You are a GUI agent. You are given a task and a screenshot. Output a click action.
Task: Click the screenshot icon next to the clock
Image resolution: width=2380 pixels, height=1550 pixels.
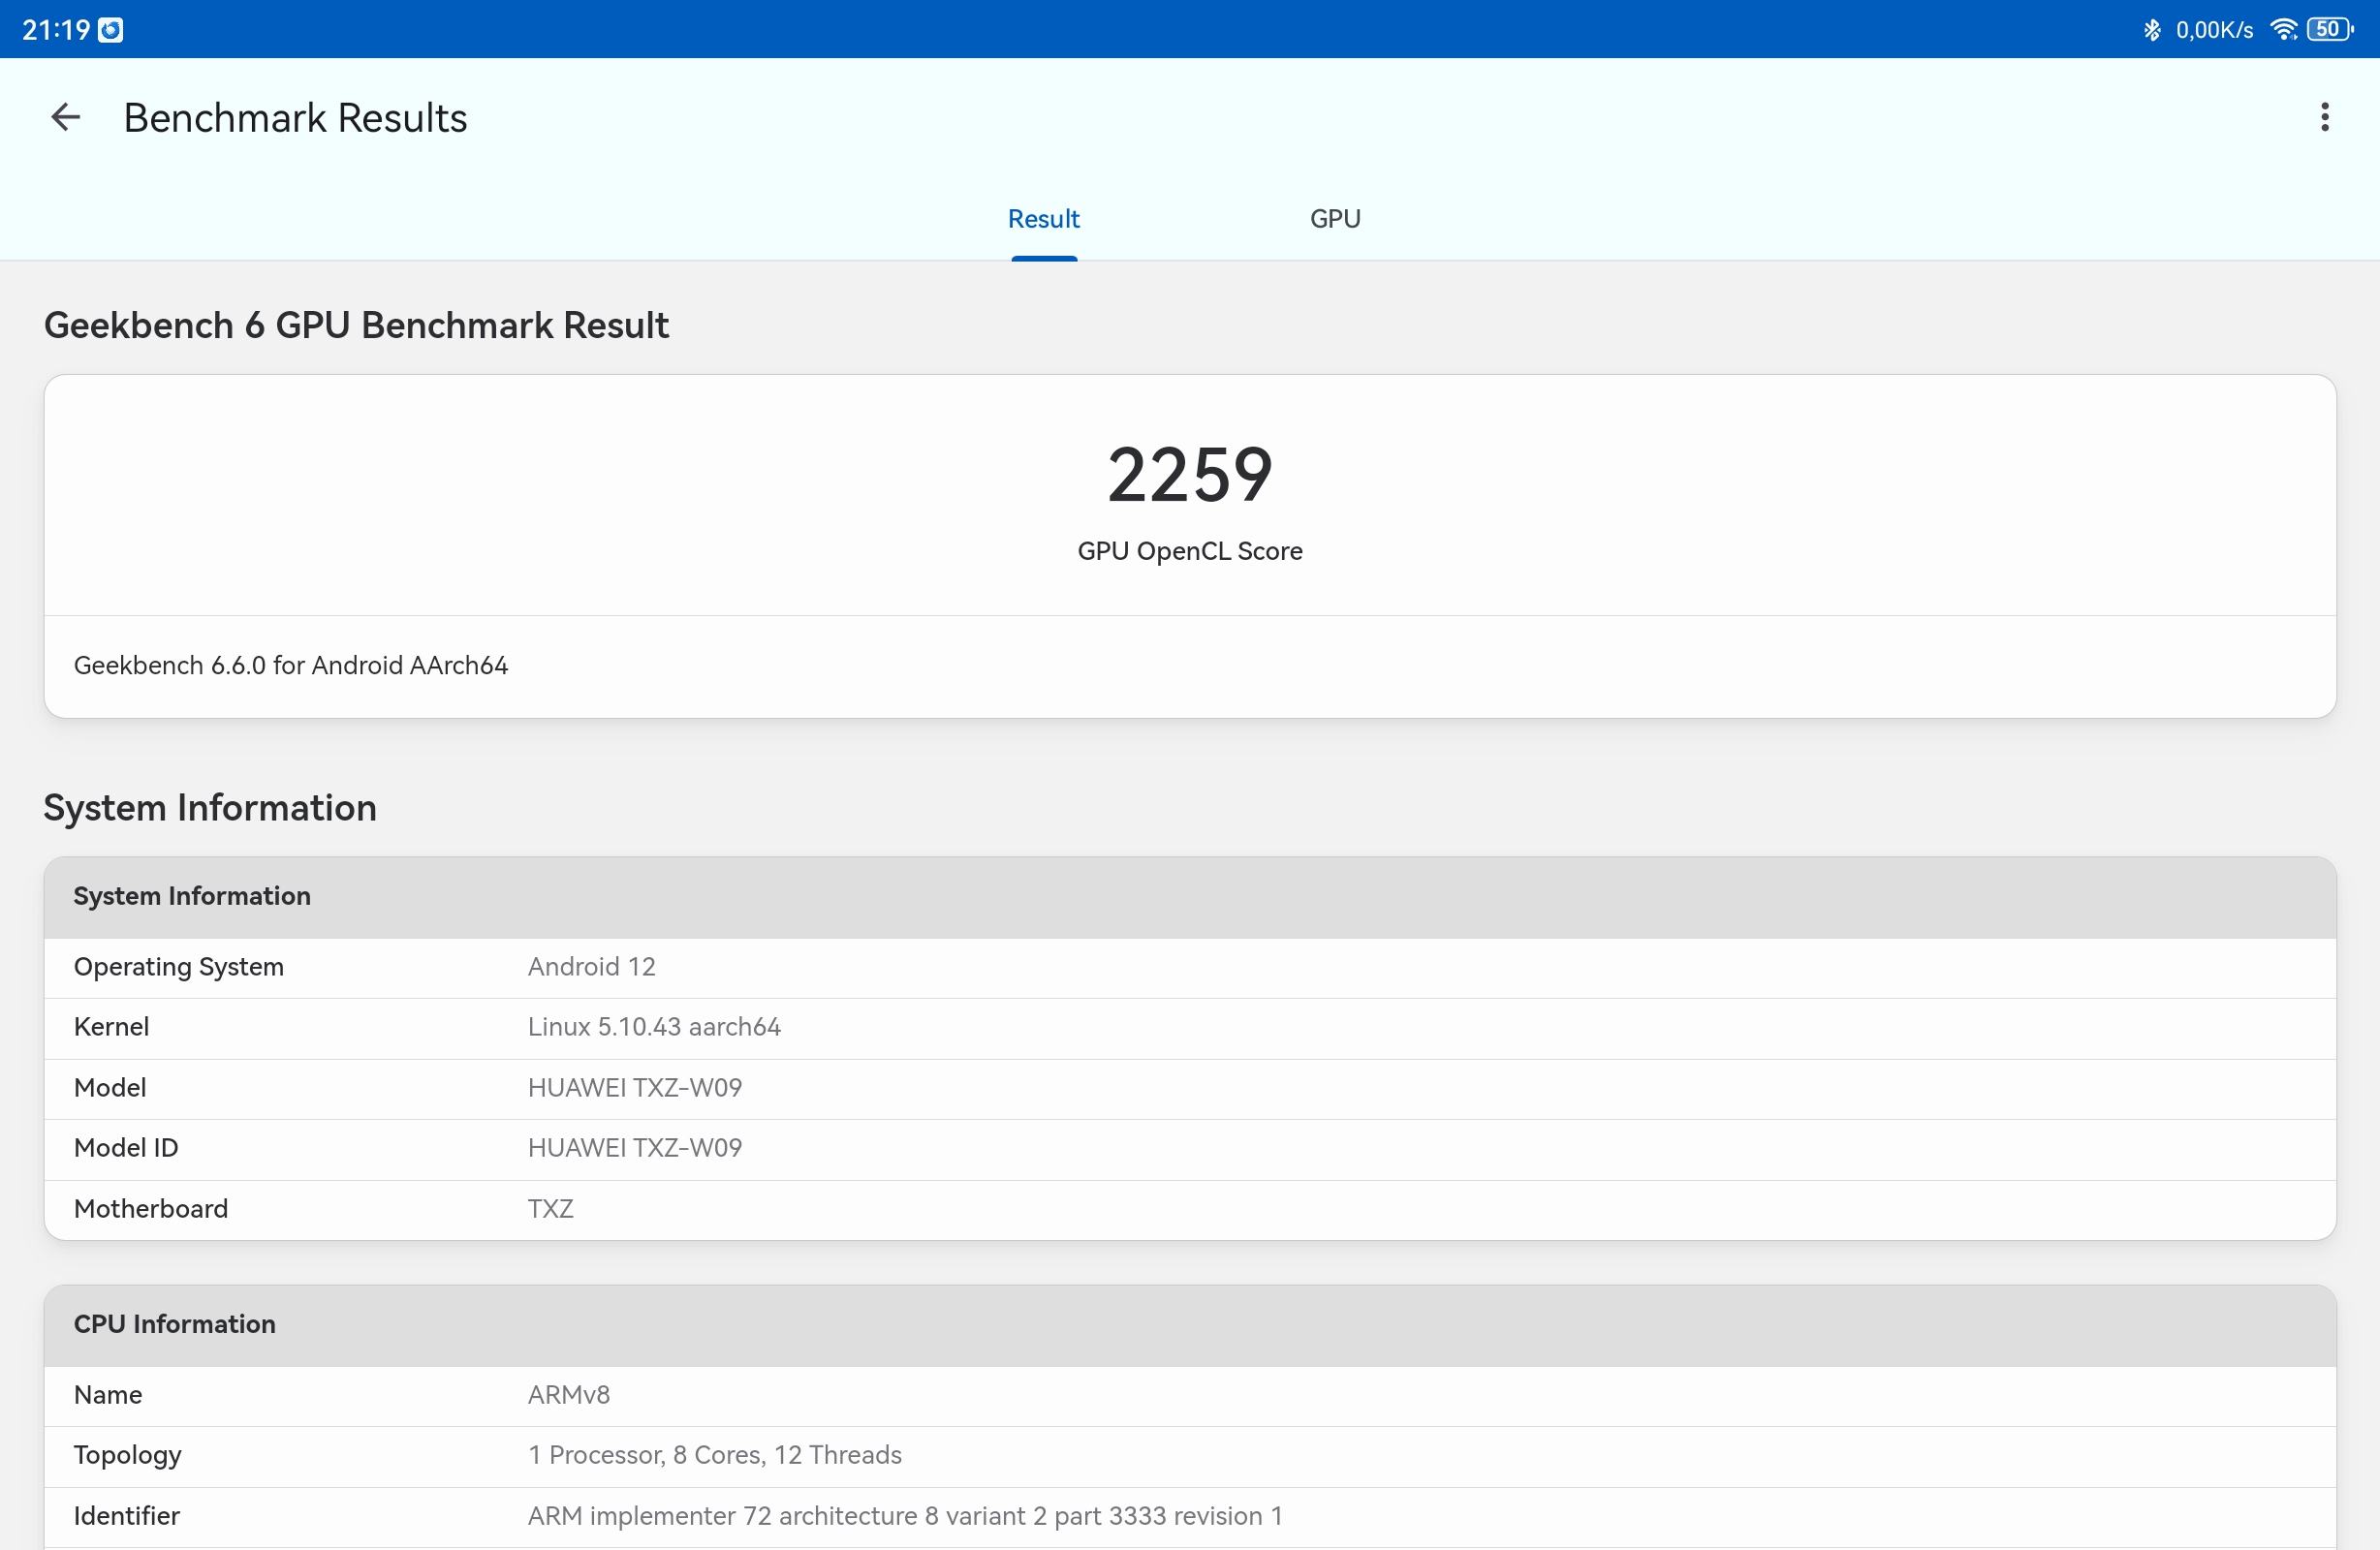coord(112,28)
